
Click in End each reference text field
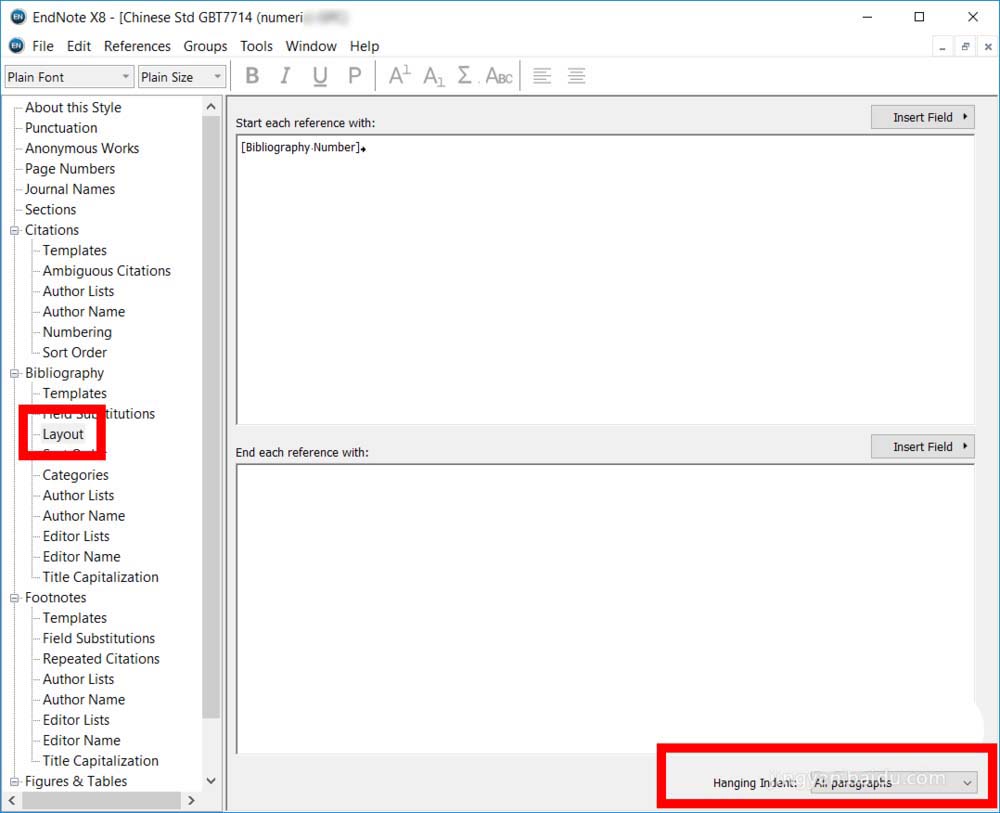[605, 608]
